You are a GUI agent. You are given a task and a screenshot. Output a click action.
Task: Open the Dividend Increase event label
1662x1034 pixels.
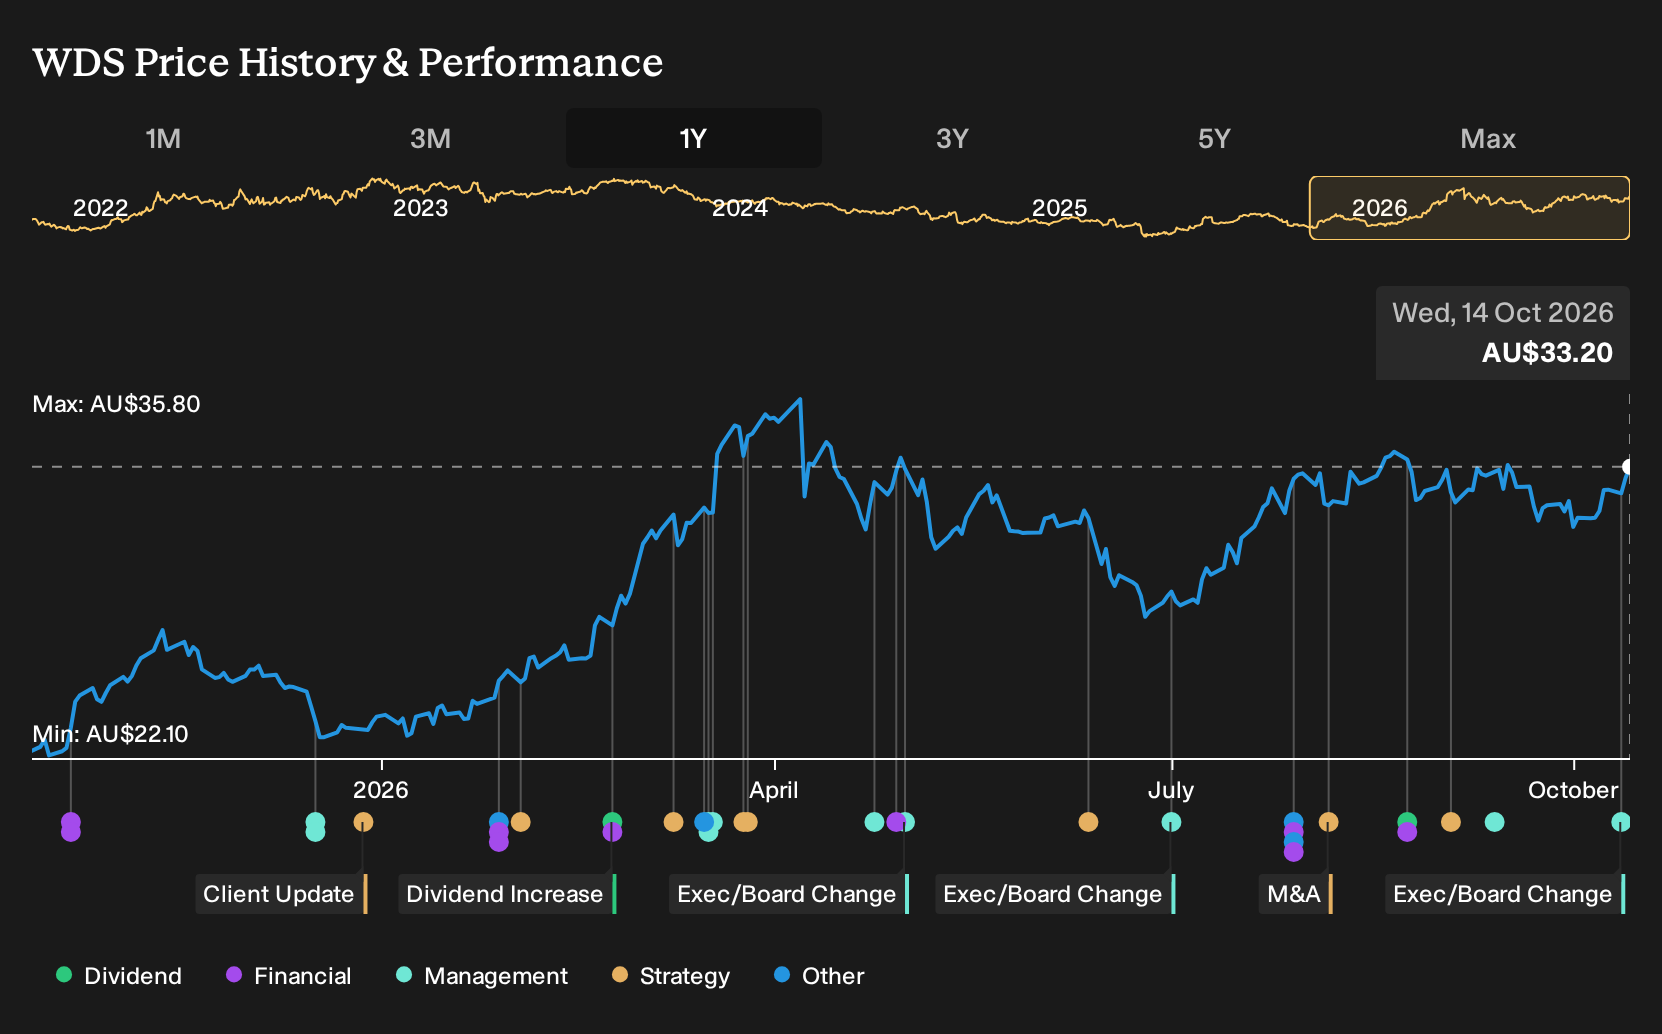(507, 894)
